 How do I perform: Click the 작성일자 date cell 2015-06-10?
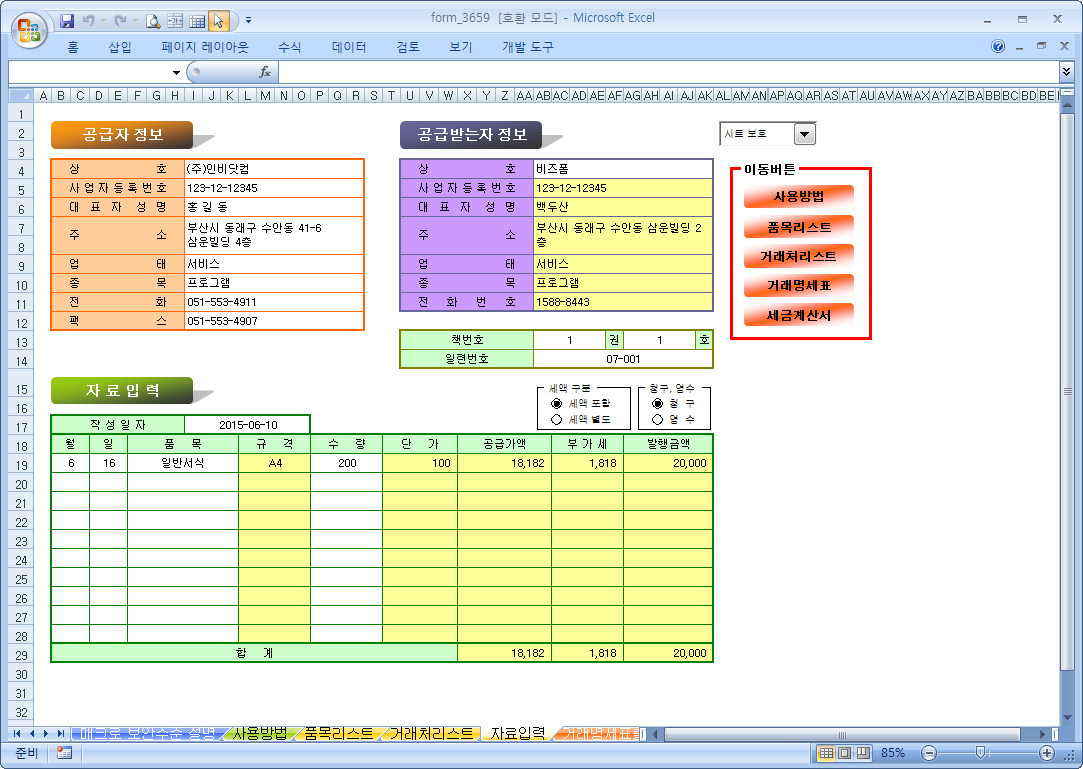[x=248, y=425]
